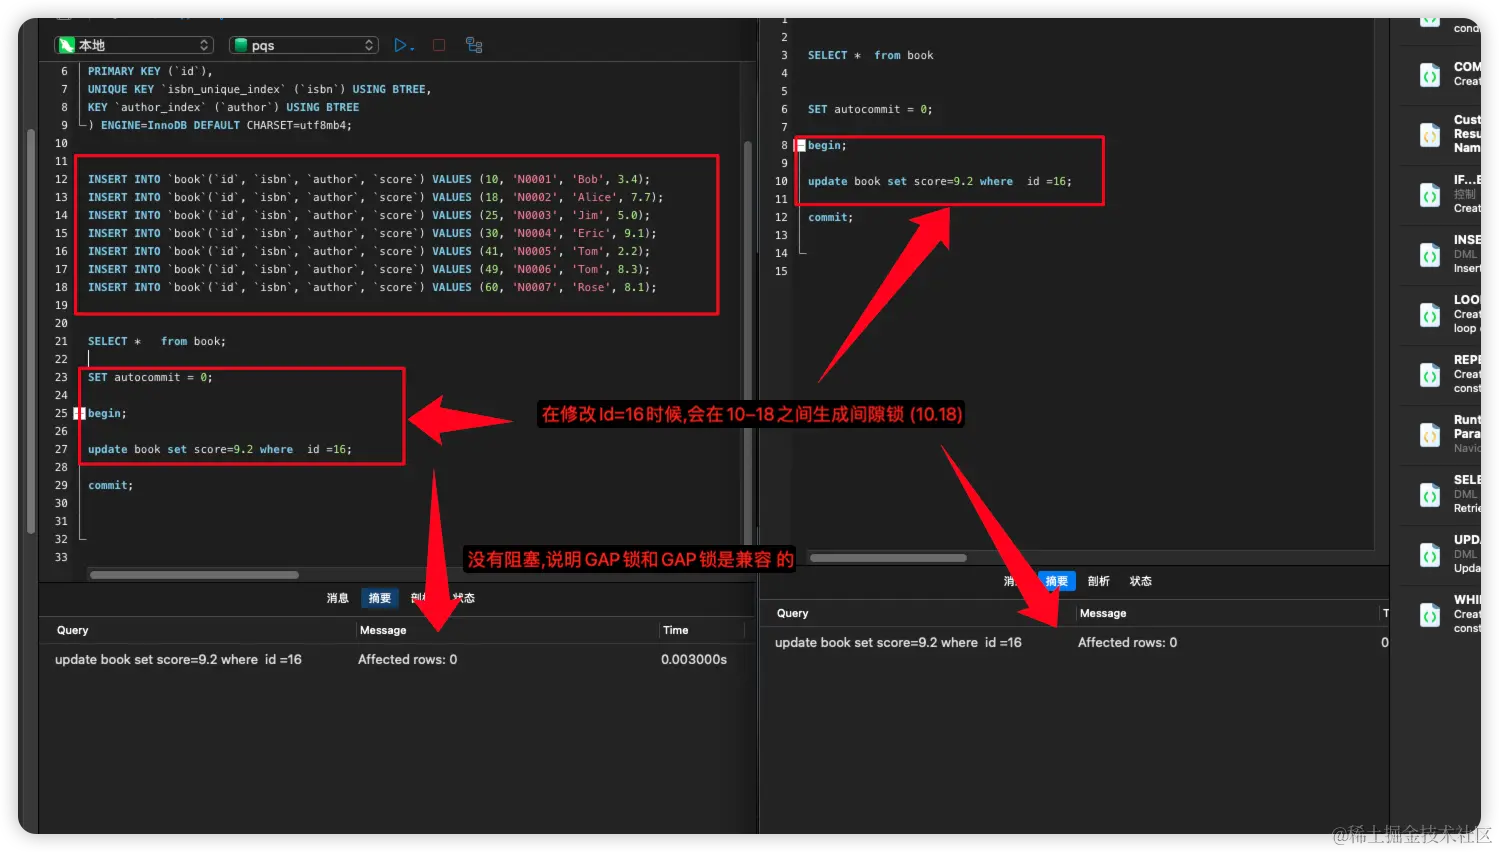Switch to 摘要 tab in left result pane
The image size is (1499, 852).
(x=380, y=598)
